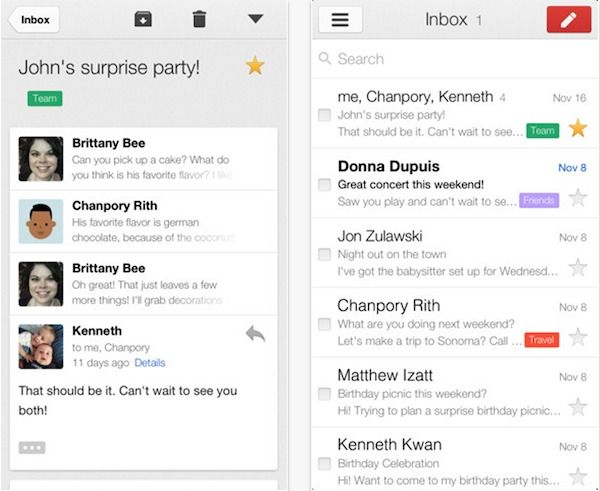Star the Matthew Izatt email
The image size is (600, 491).
[x=577, y=406]
